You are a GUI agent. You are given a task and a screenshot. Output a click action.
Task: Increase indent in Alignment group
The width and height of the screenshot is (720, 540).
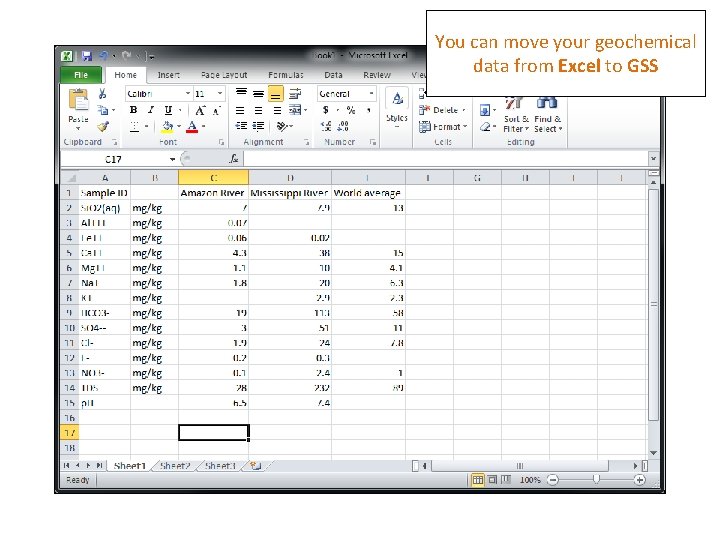(x=259, y=126)
